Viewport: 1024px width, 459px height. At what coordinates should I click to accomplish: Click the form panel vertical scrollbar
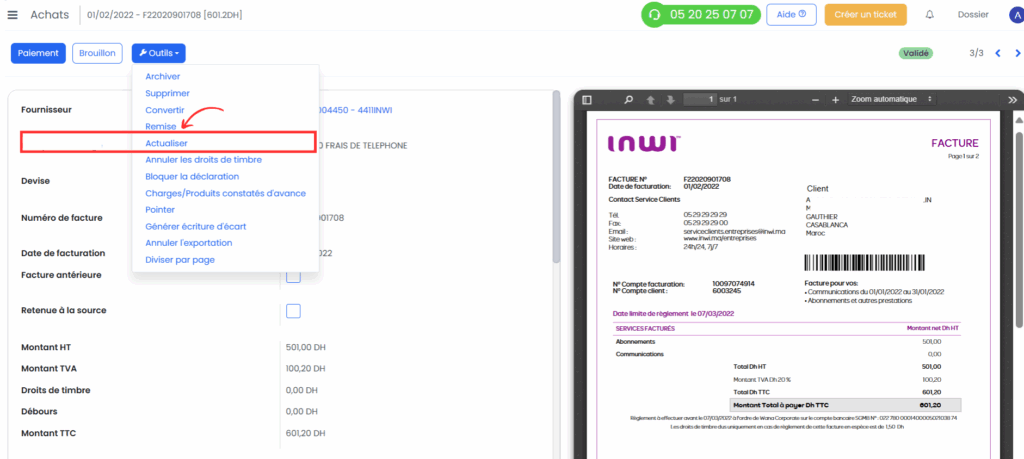[556, 176]
